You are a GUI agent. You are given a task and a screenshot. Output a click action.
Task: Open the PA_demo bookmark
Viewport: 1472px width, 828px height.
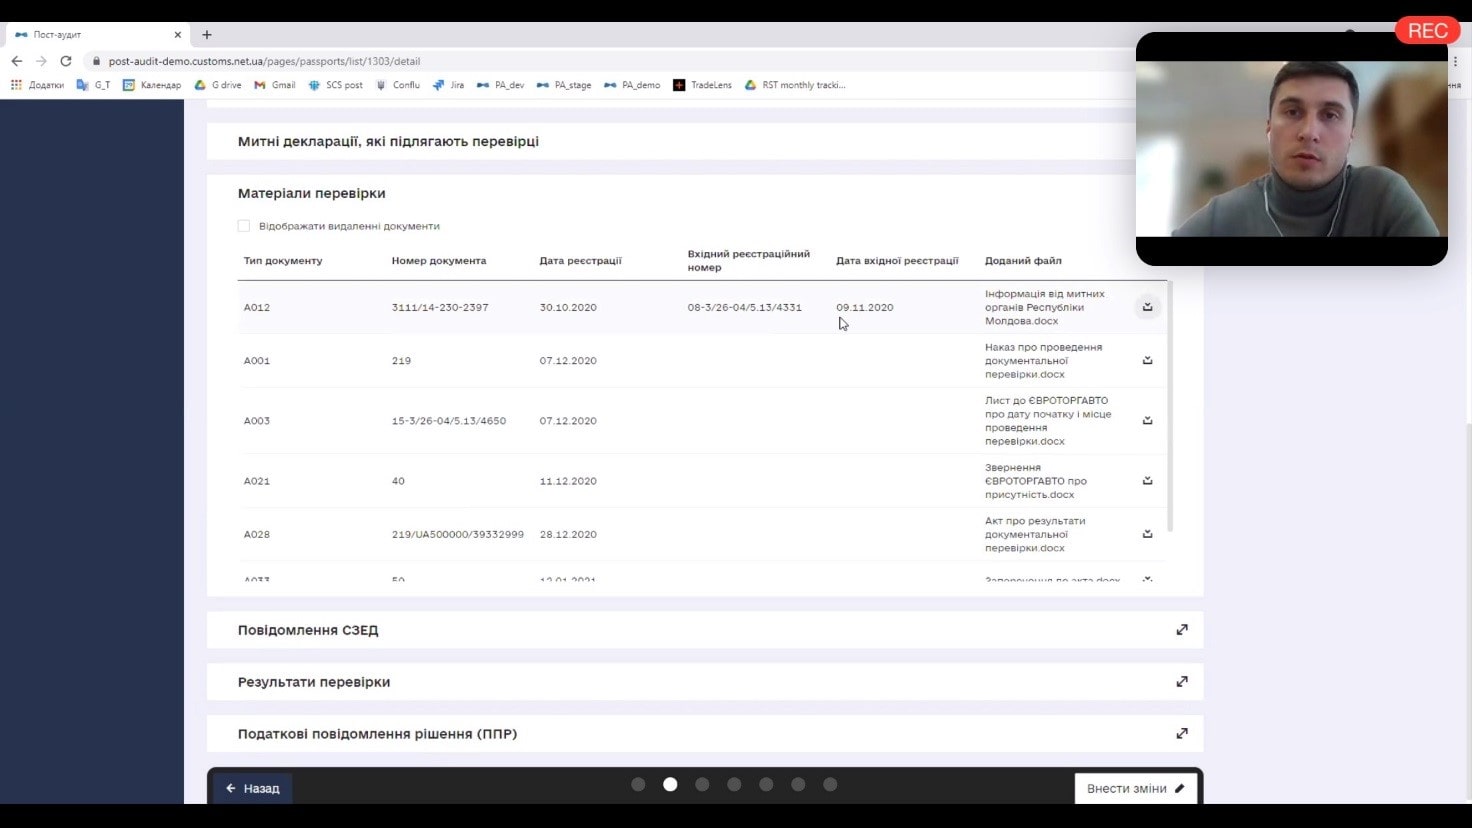point(632,85)
